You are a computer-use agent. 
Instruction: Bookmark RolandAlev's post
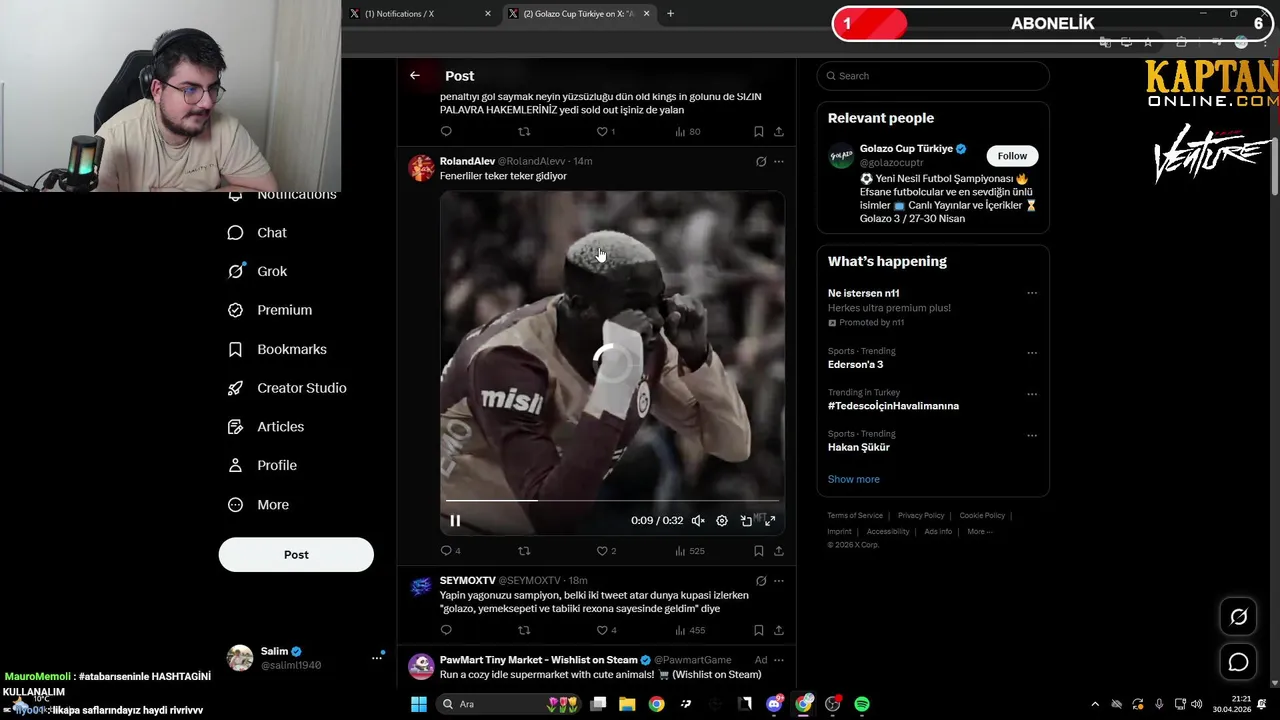point(759,551)
